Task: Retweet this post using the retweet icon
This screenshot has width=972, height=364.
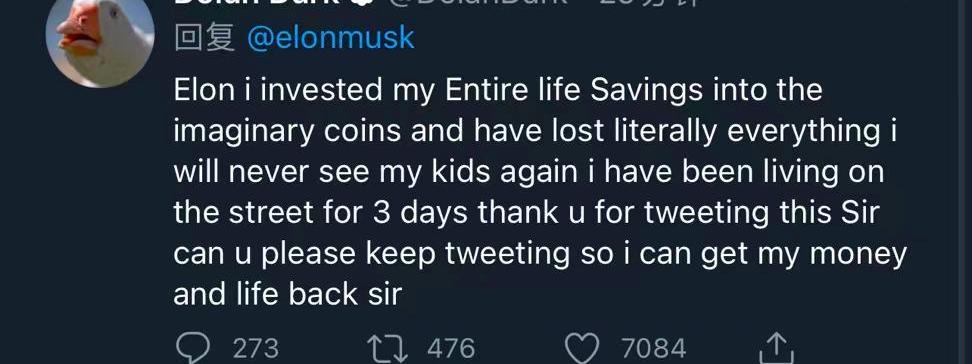Action: point(387,348)
